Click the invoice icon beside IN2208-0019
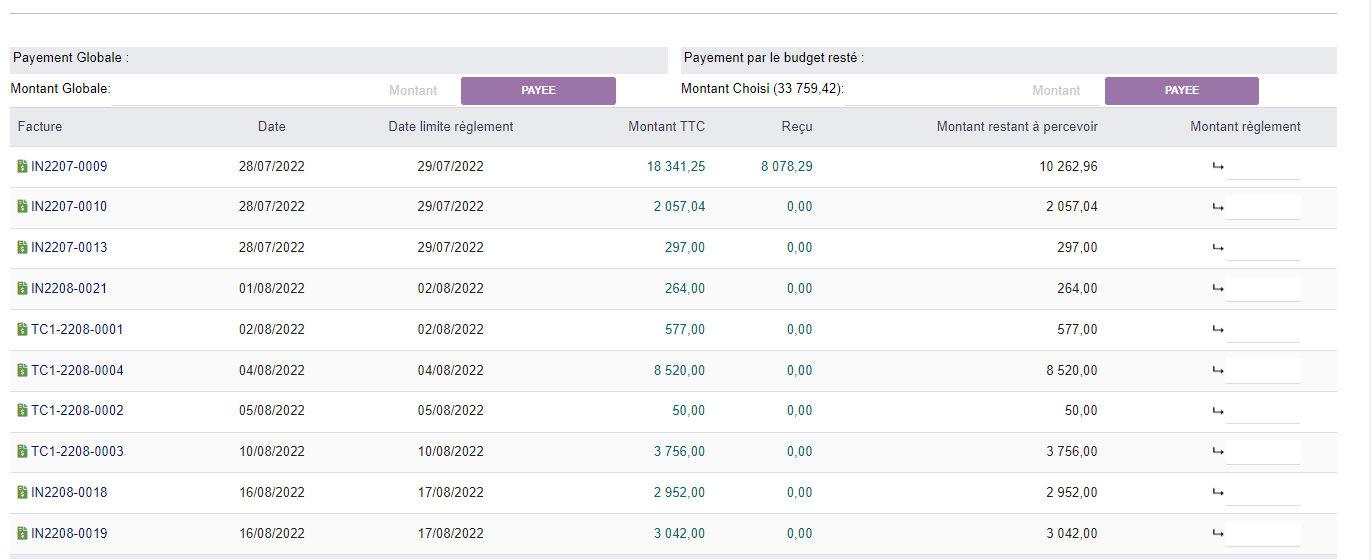Viewport: 1371px width, 559px height. coord(22,533)
